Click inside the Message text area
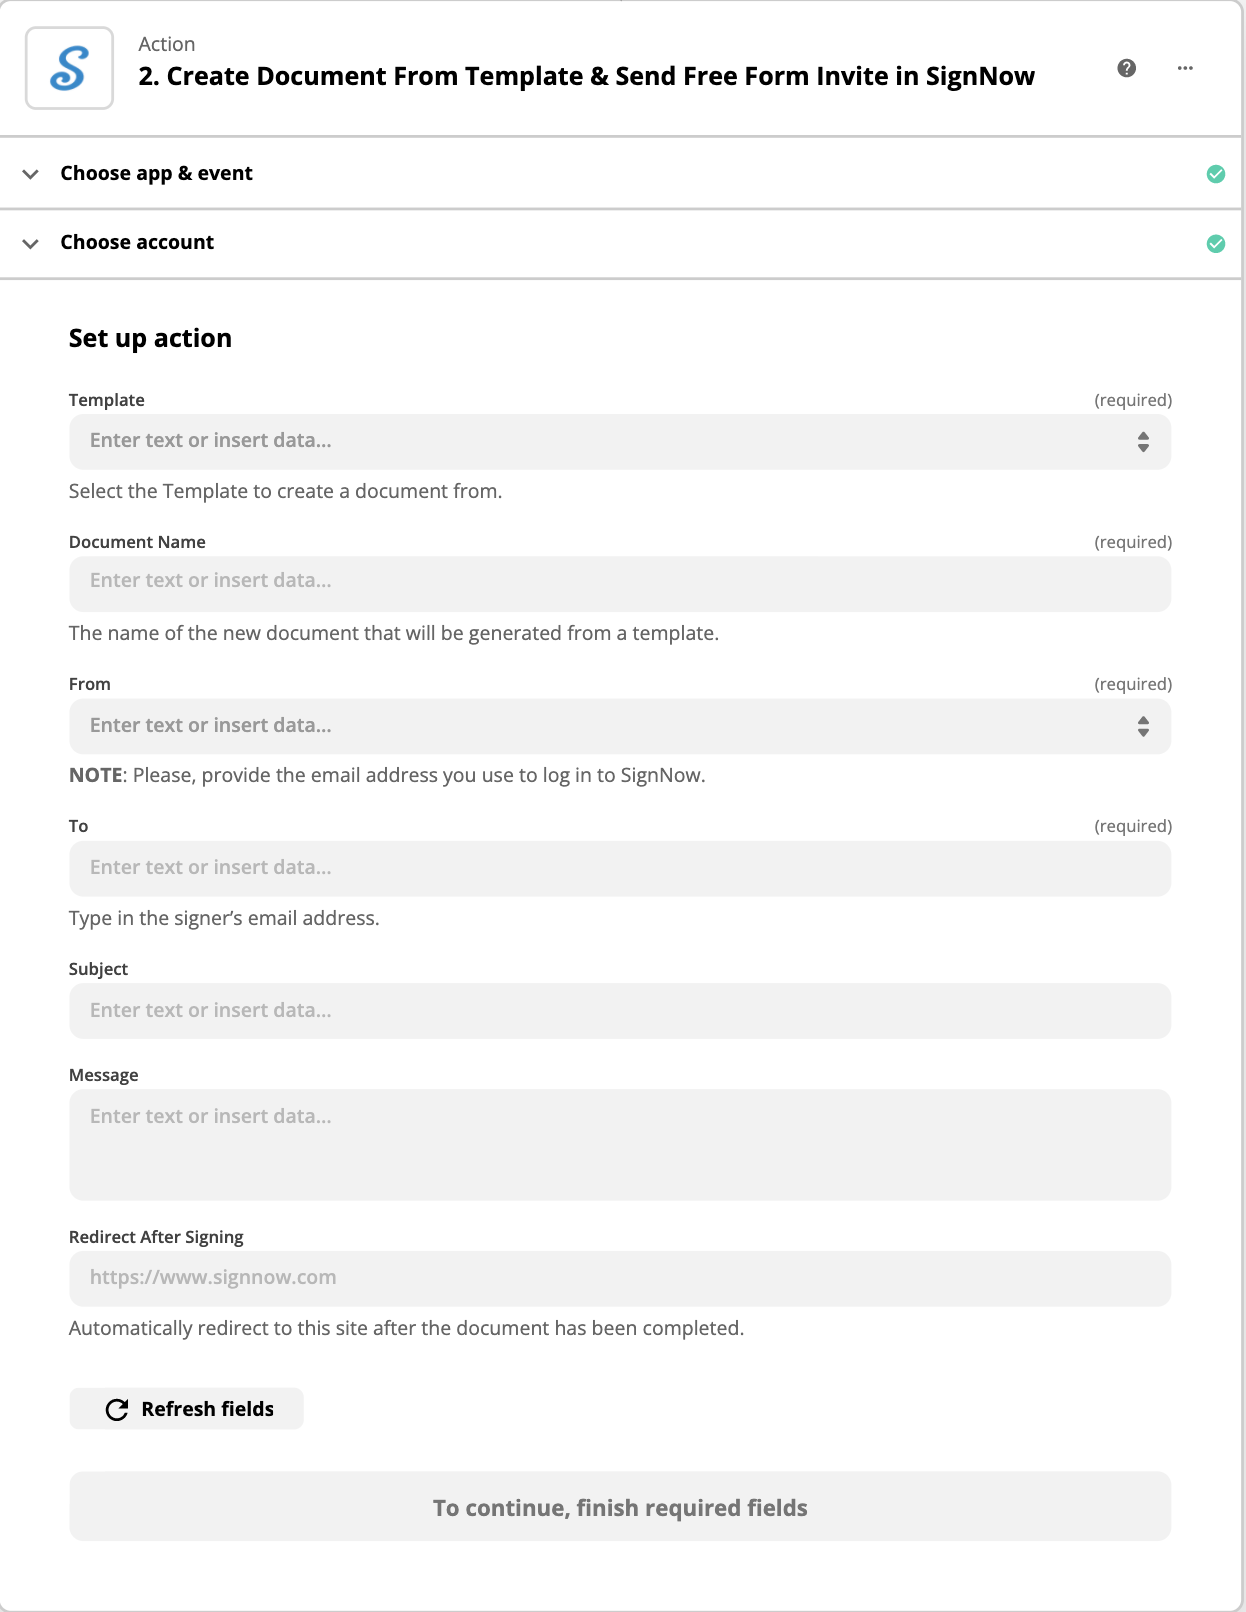This screenshot has height=1612, width=1246. 619,1144
